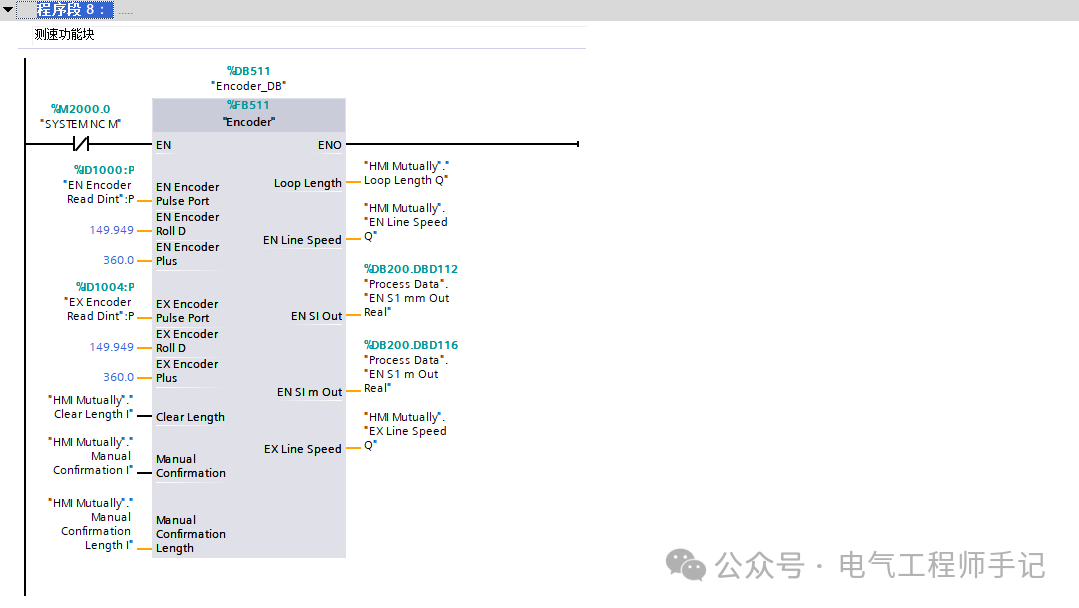
Task: Select the SYSTEM NC M normally-closed contact
Action: tap(81, 144)
